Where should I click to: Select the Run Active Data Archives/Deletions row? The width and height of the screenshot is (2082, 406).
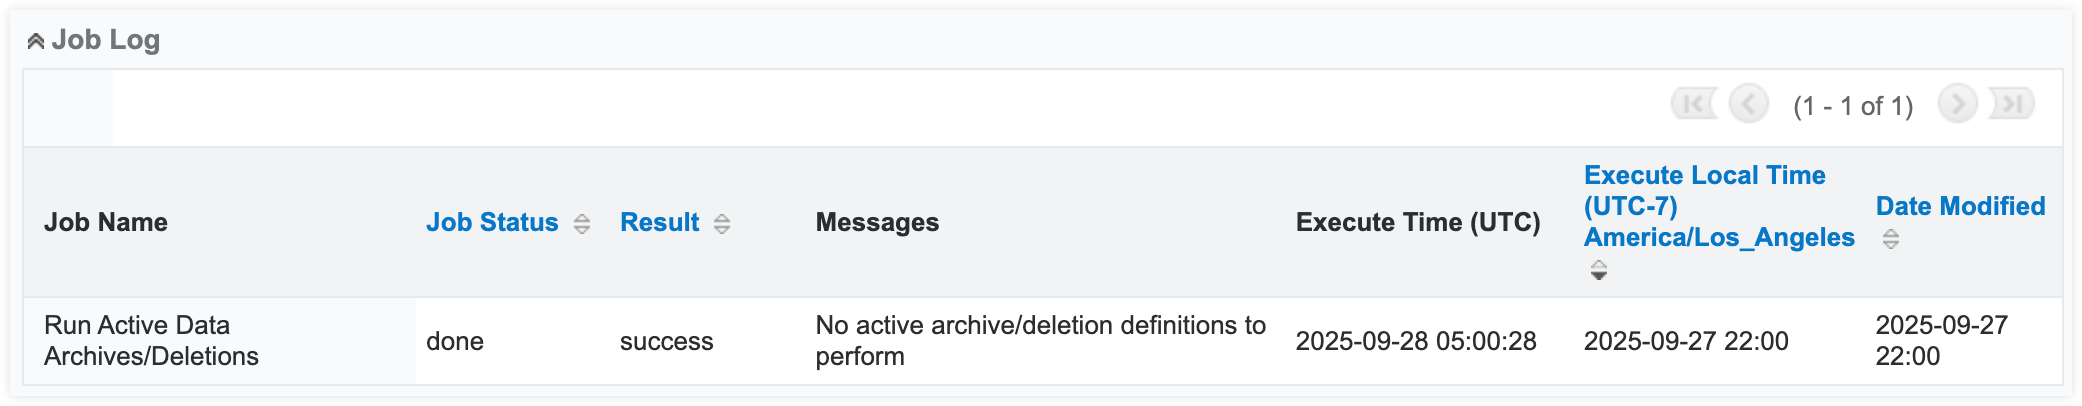151,340
